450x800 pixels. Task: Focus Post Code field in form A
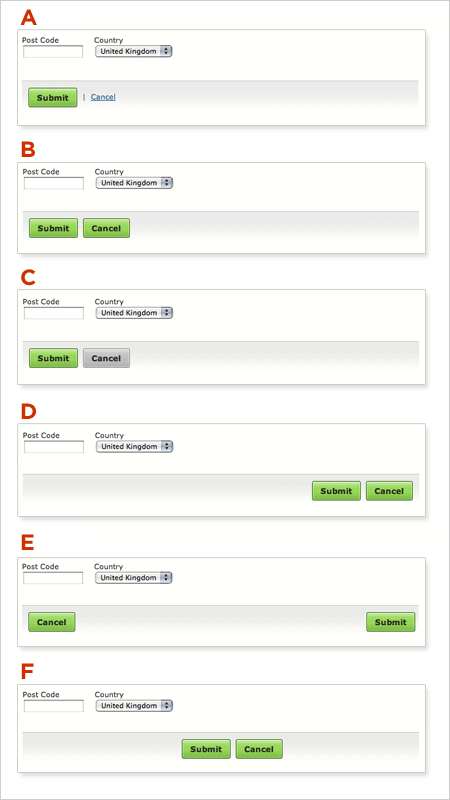pyautogui.click(x=53, y=52)
